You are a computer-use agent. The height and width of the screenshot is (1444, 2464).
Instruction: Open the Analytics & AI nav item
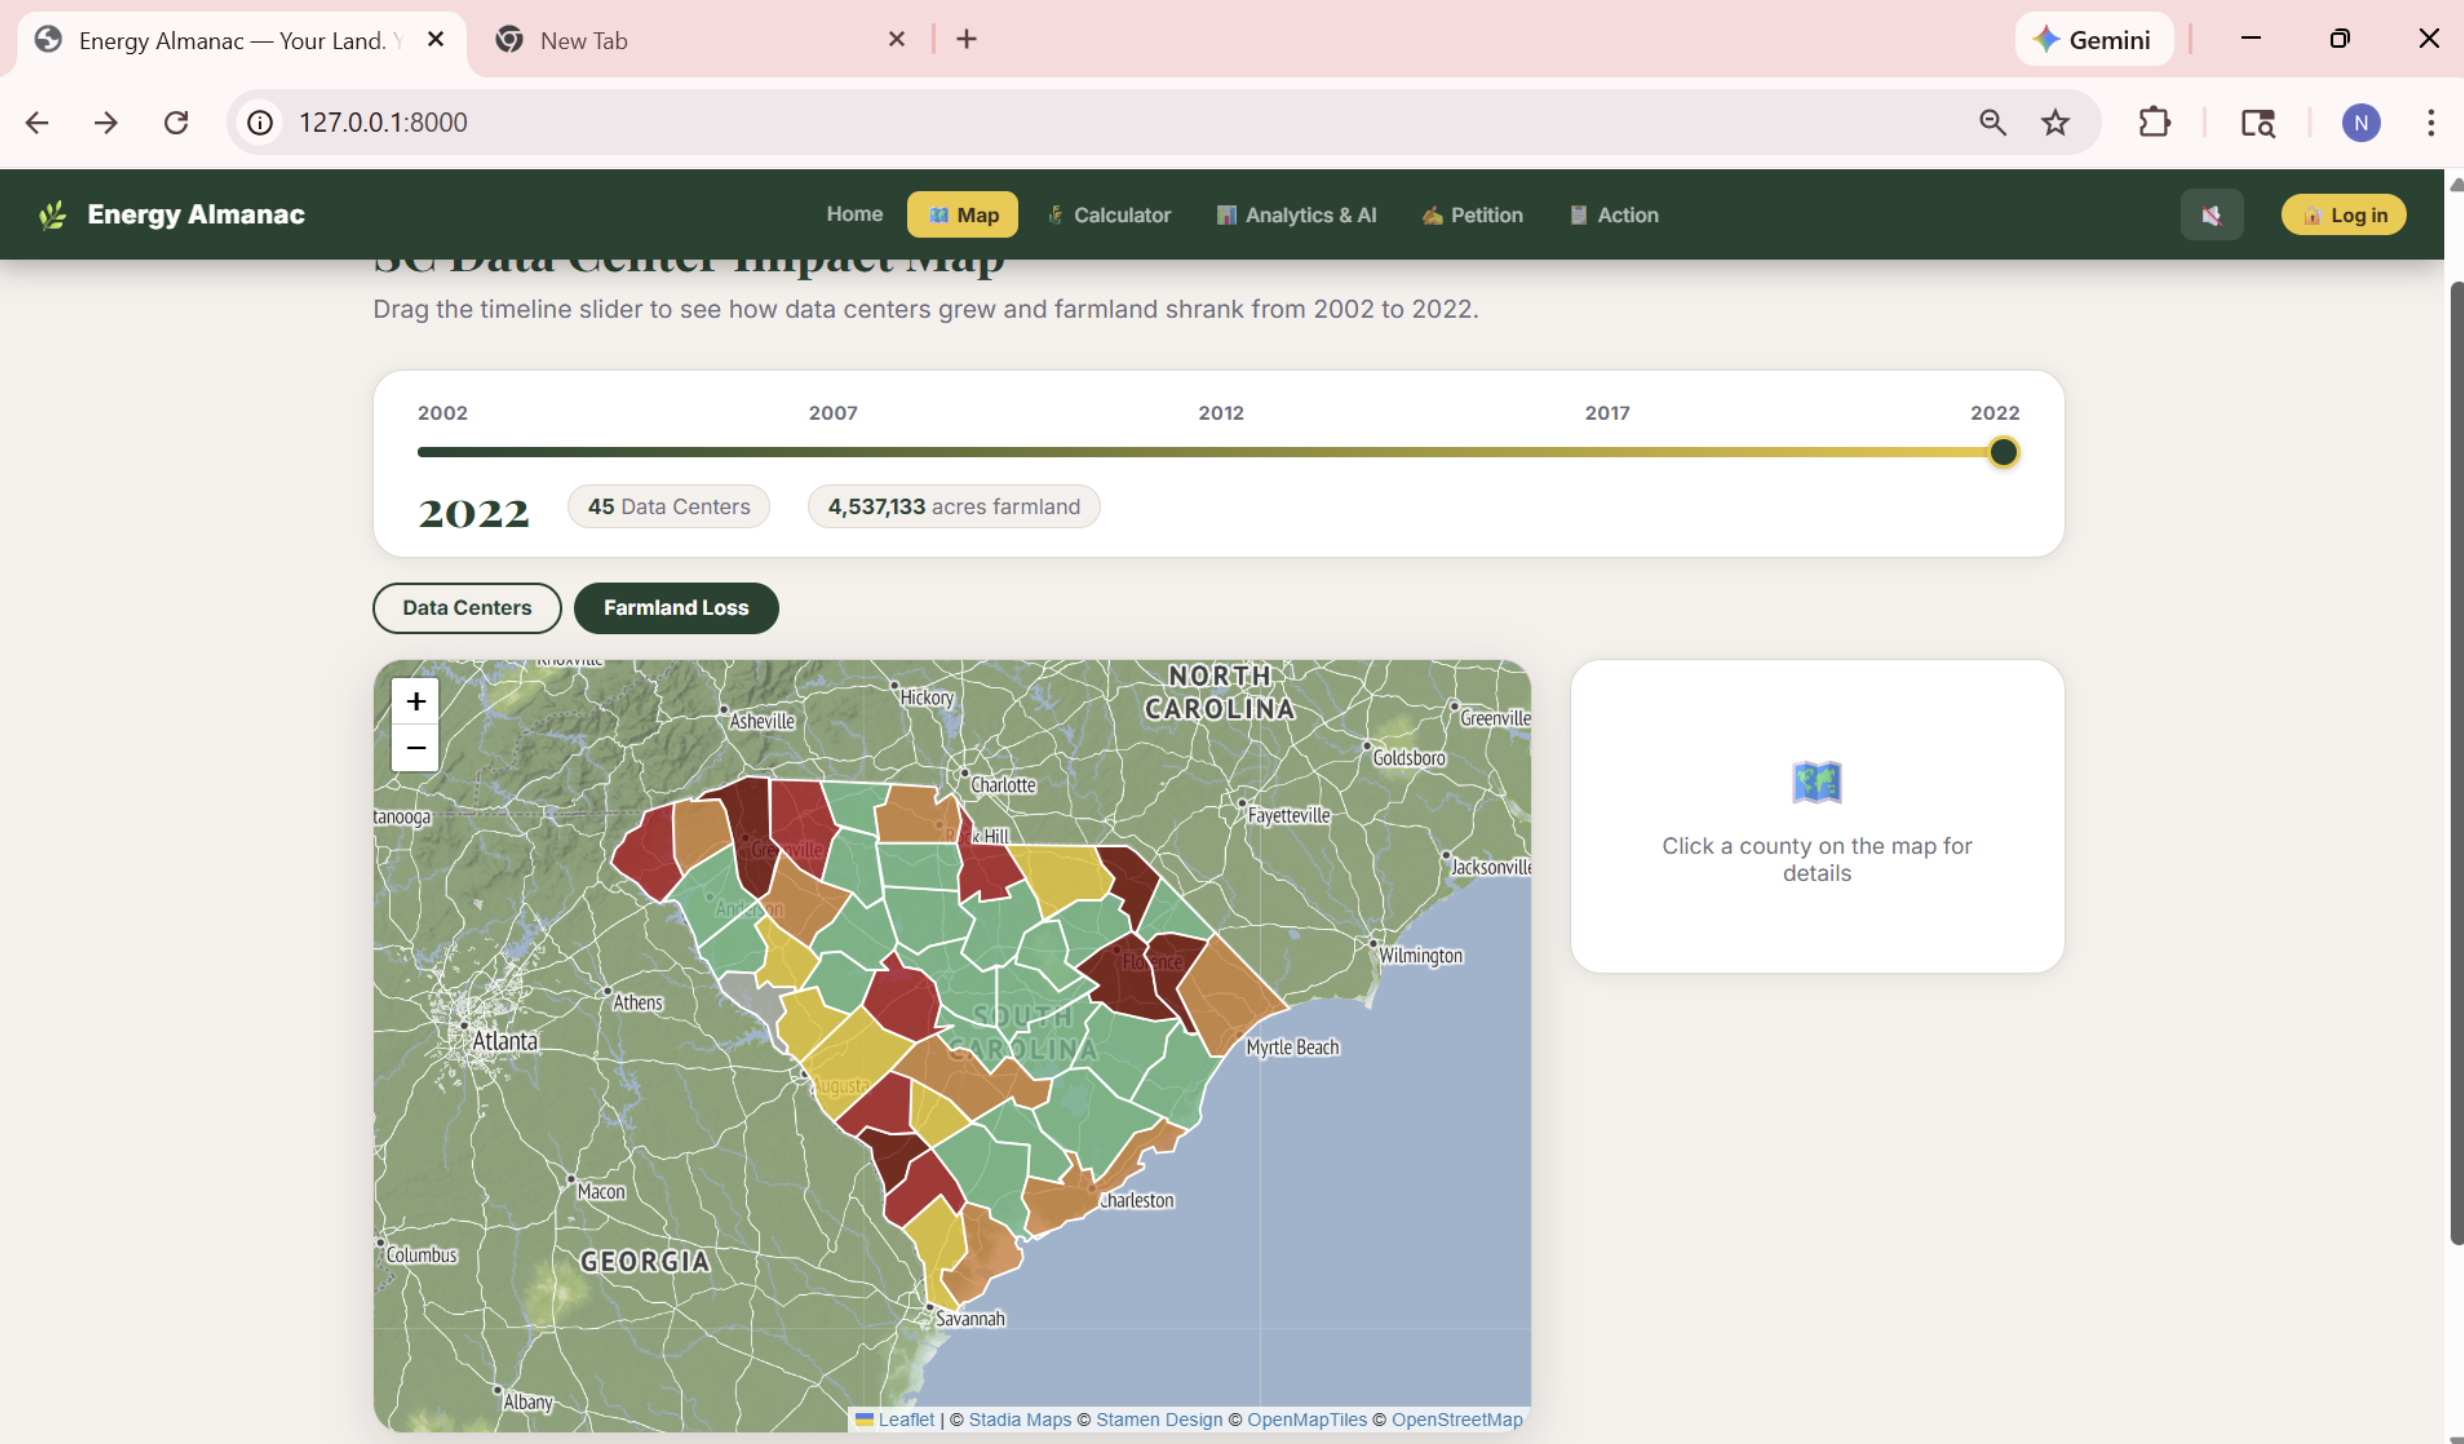1296,215
